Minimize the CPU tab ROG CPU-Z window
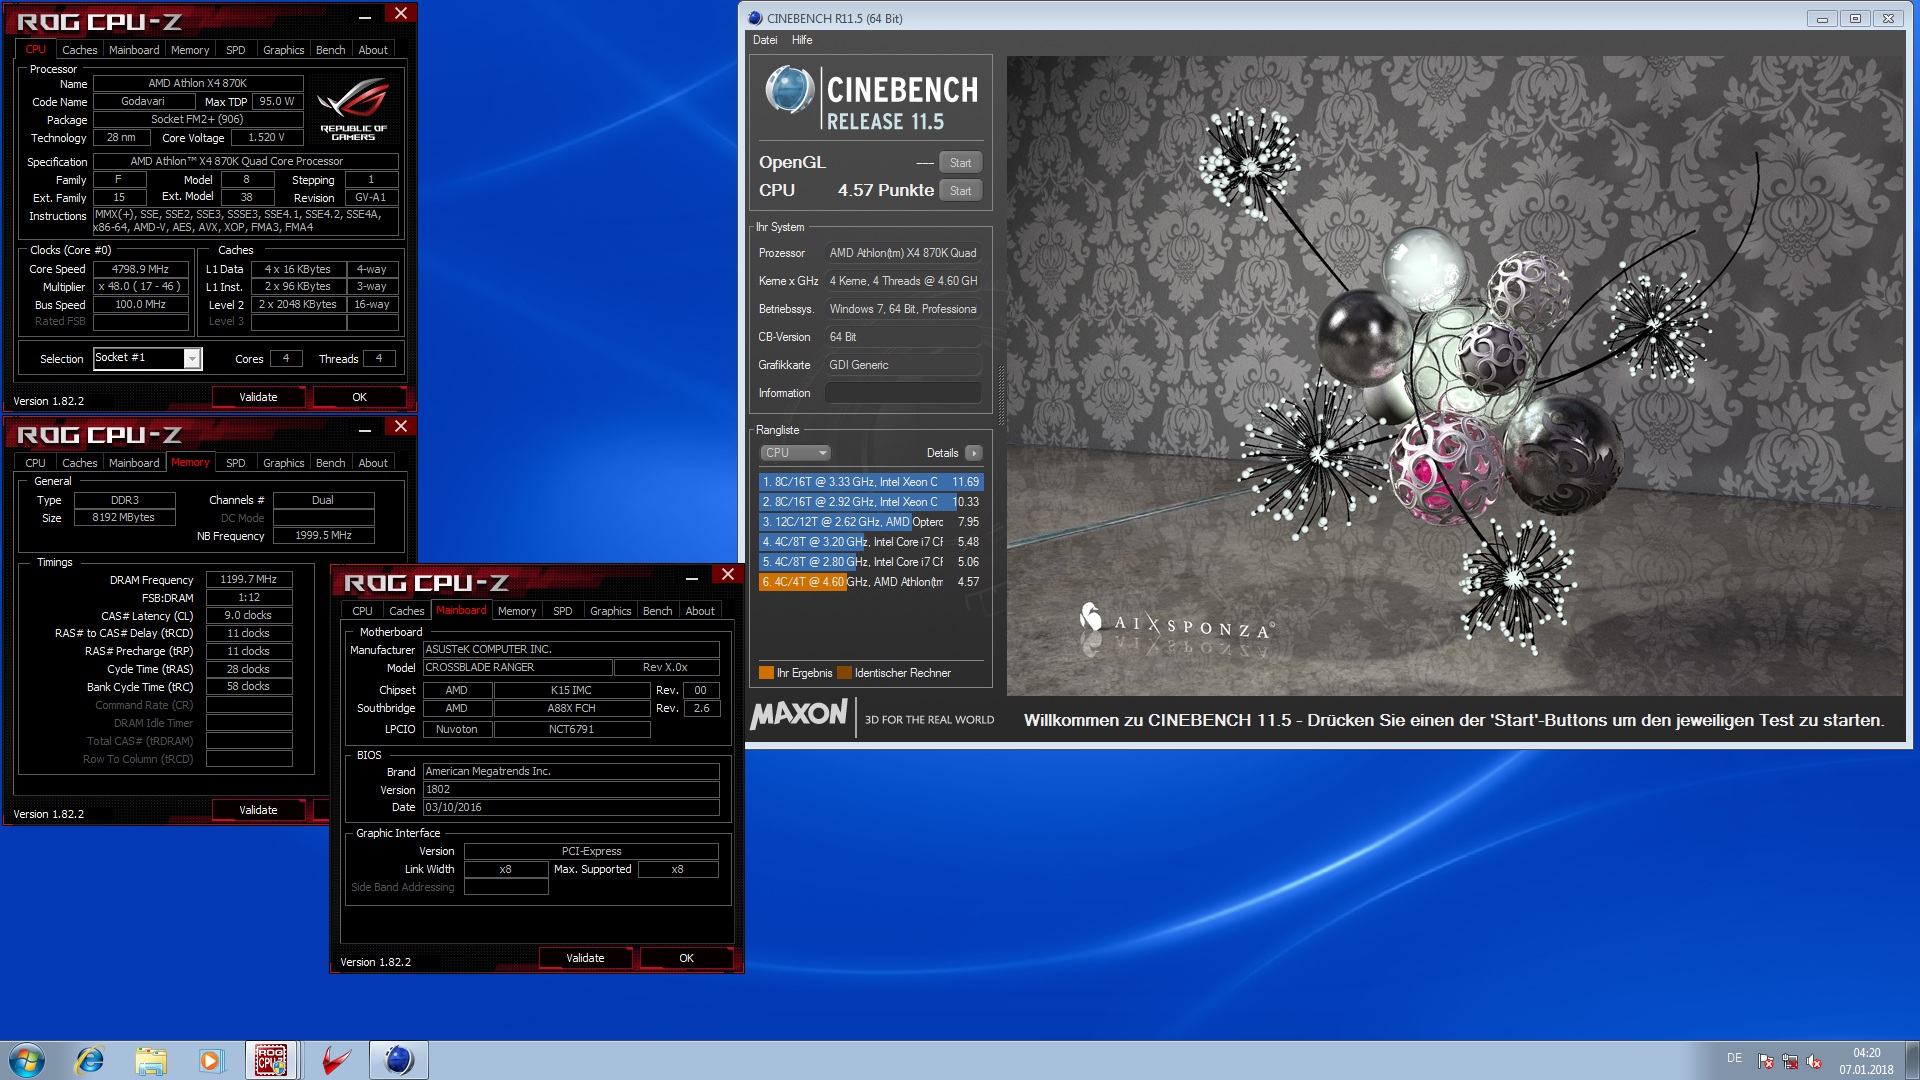 (x=365, y=15)
